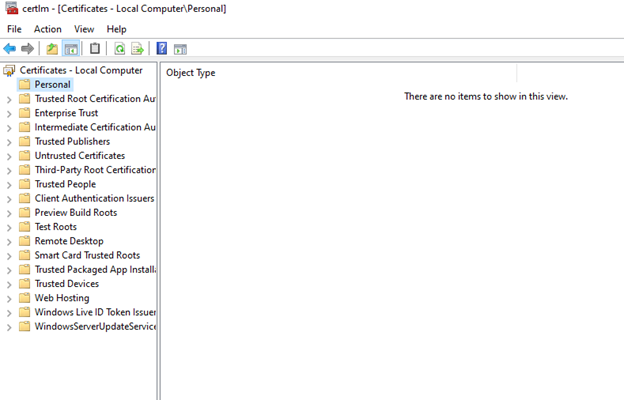Image resolution: width=624 pixels, height=400 pixels.
Task: Open the View menu
Action: click(84, 29)
